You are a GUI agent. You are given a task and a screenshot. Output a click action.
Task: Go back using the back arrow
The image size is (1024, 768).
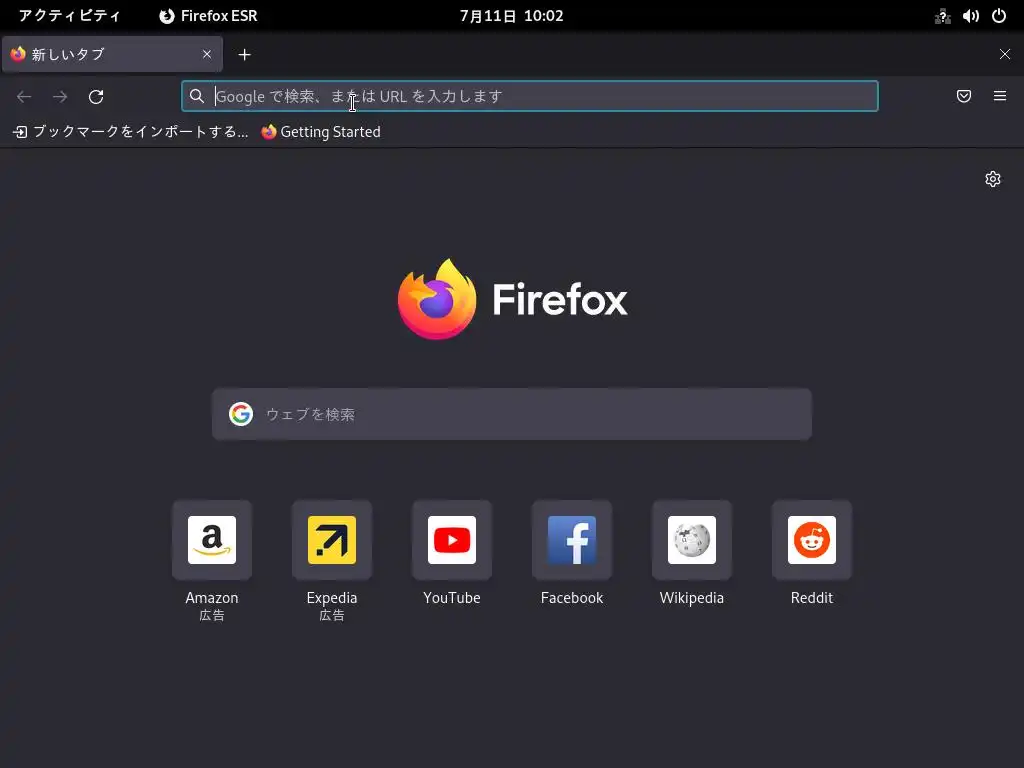coord(24,97)
